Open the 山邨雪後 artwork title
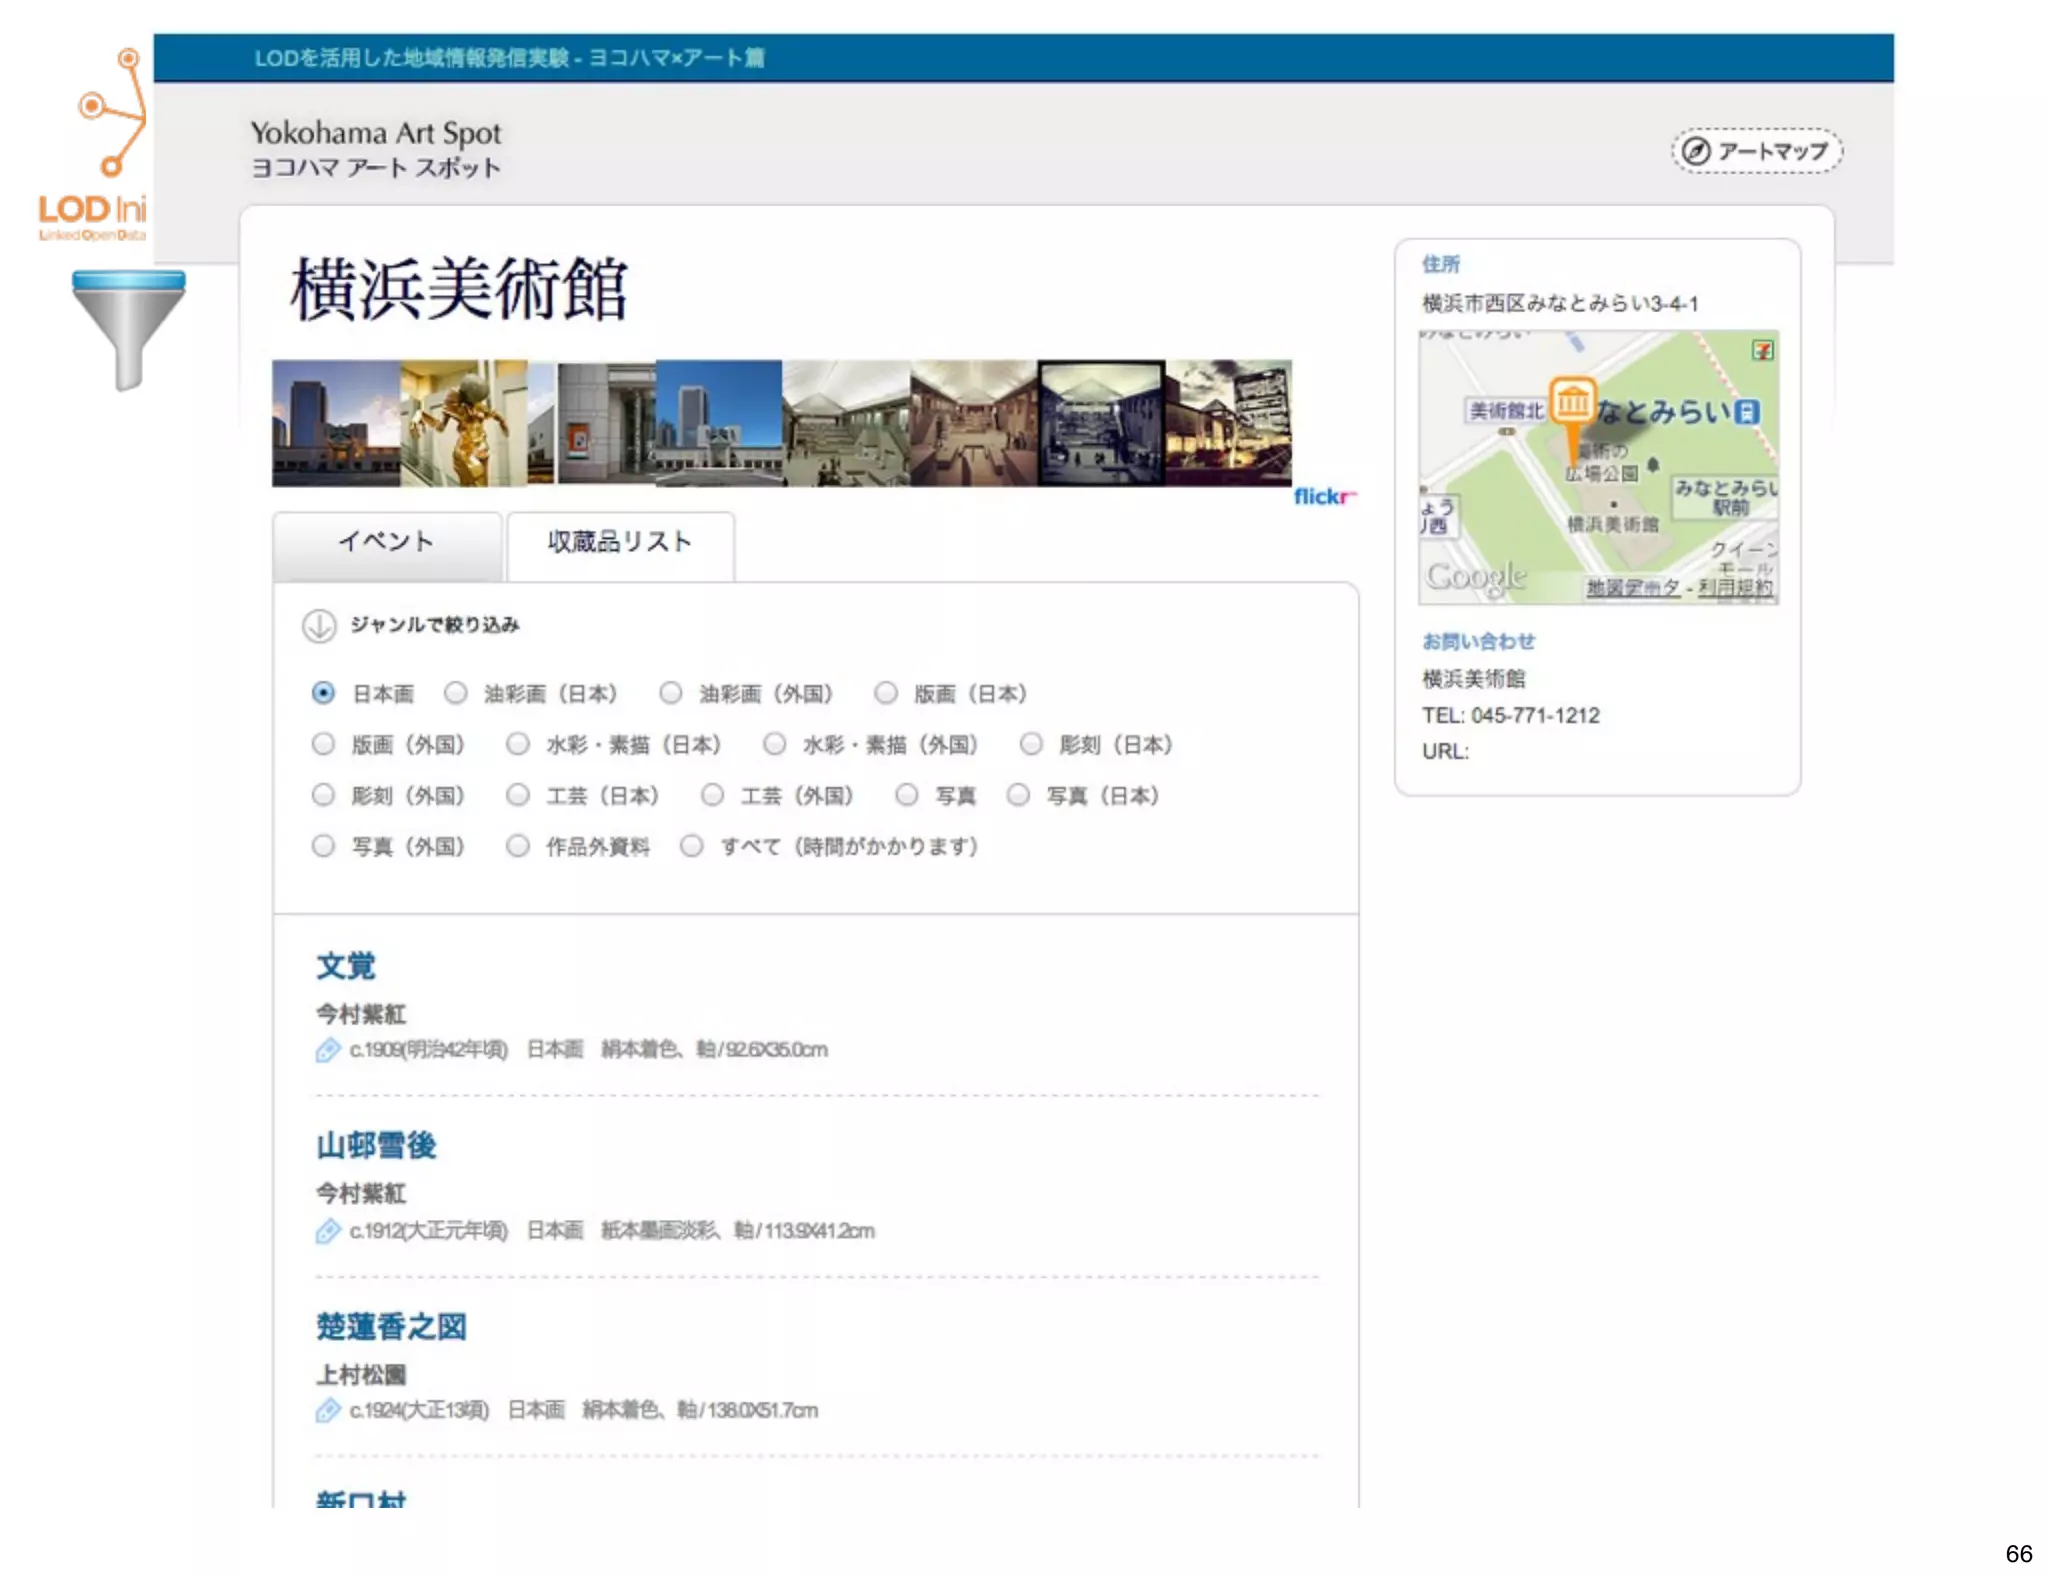 (x=376, y=1146)
